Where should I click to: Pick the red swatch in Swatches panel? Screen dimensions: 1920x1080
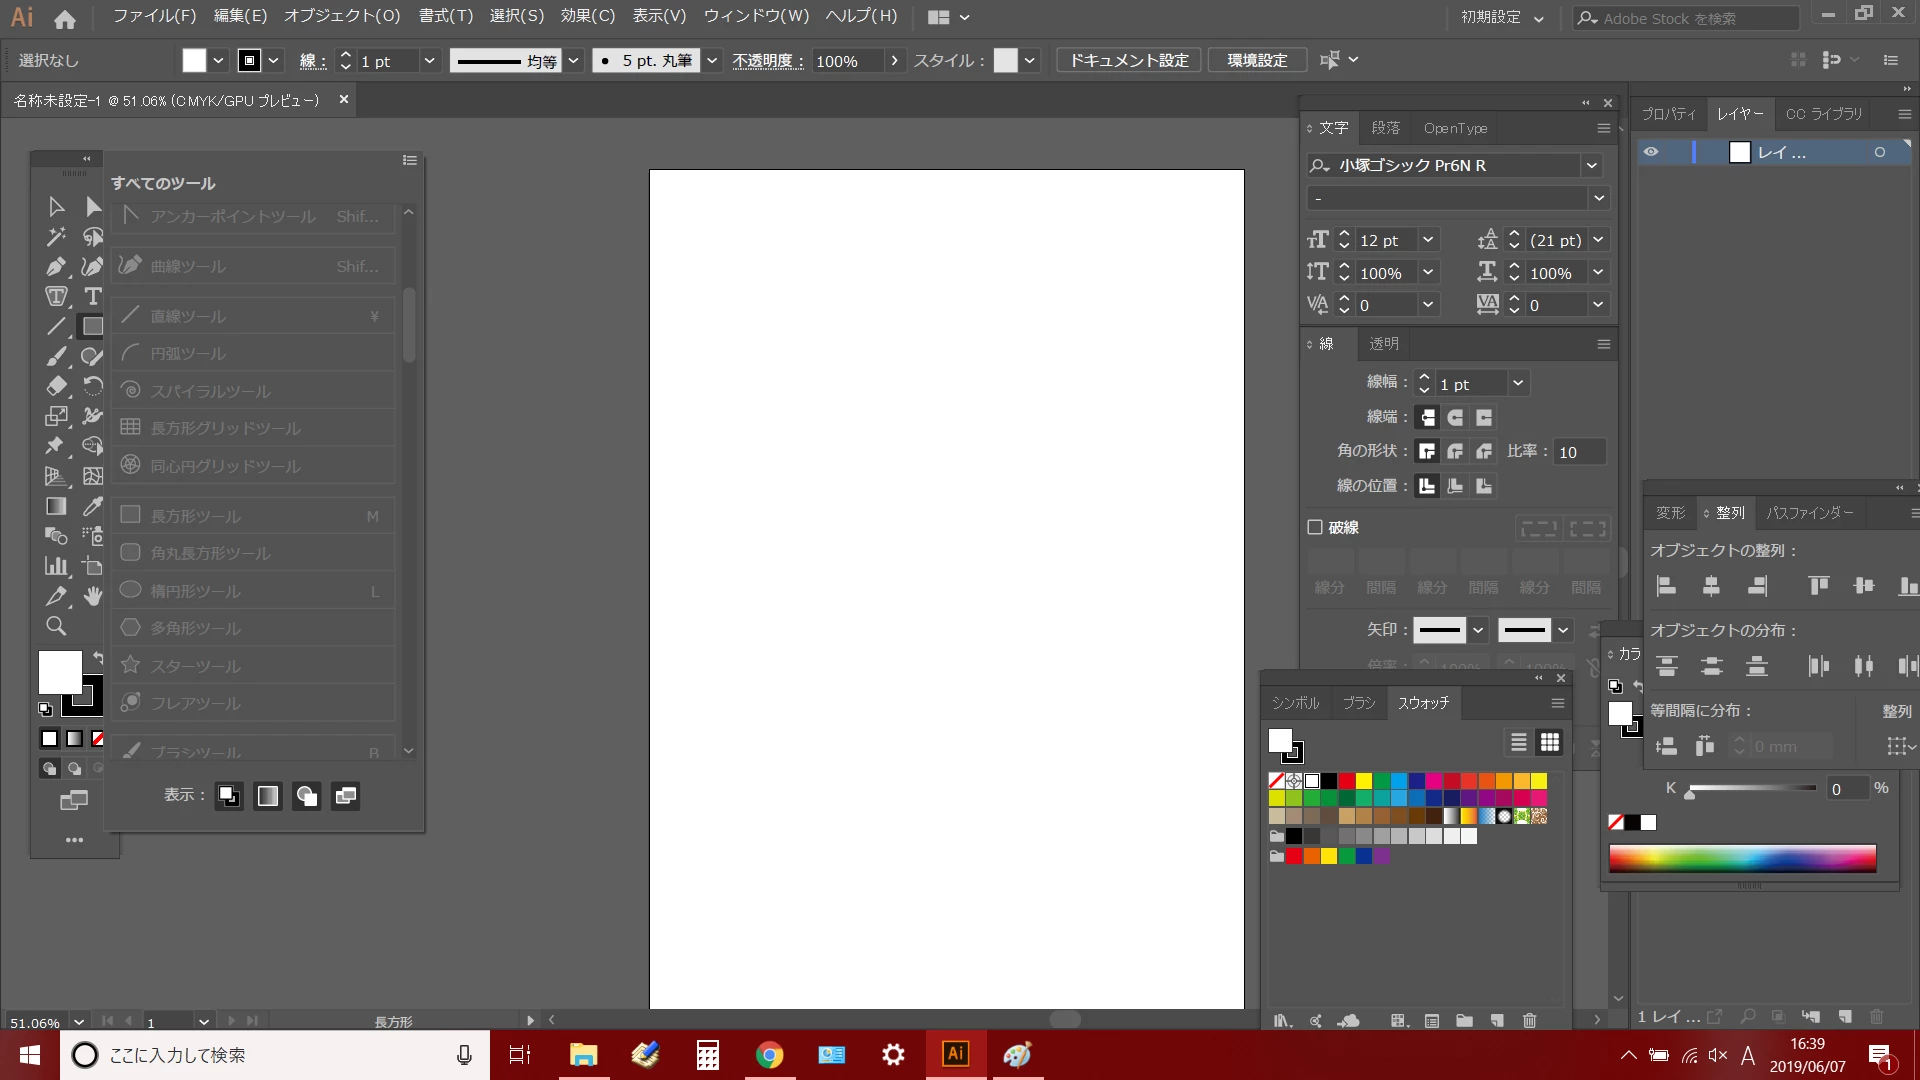tap(1346, 781)
